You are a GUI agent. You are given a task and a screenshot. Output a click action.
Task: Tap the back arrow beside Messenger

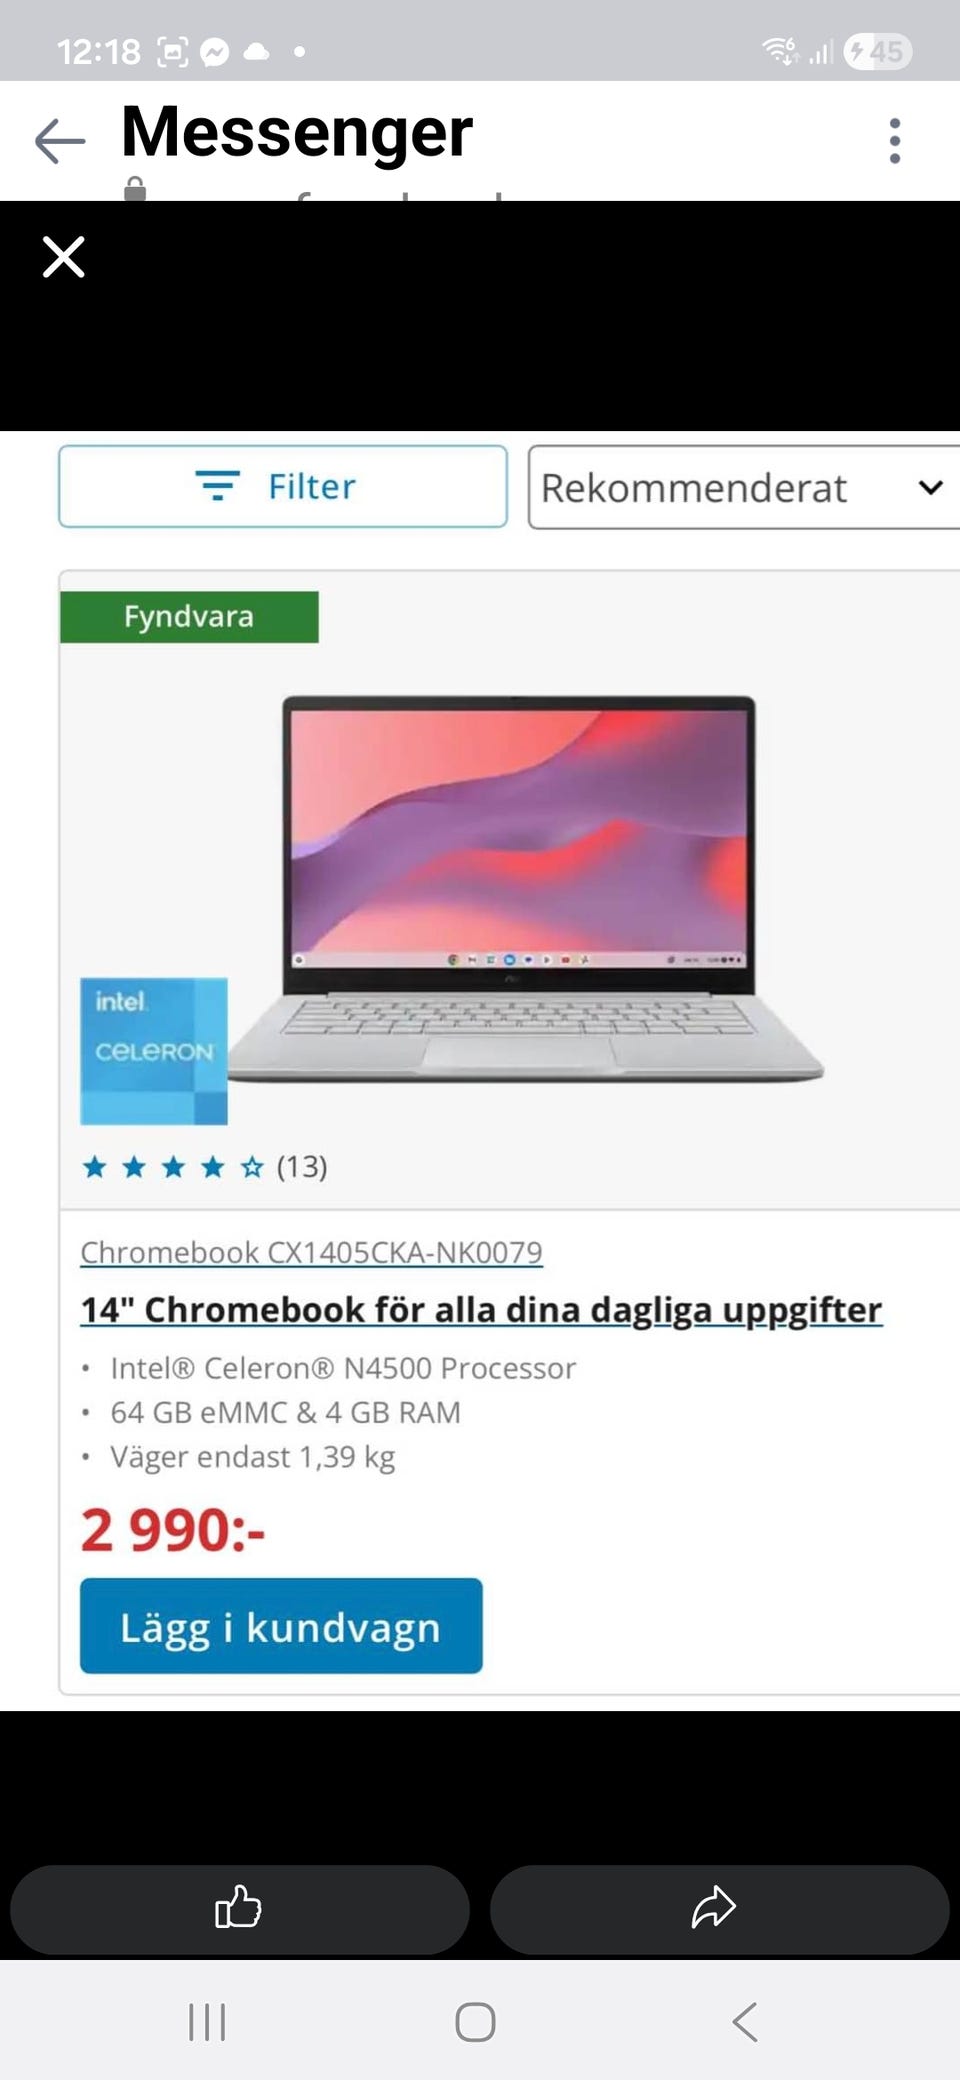pos(60,140)
